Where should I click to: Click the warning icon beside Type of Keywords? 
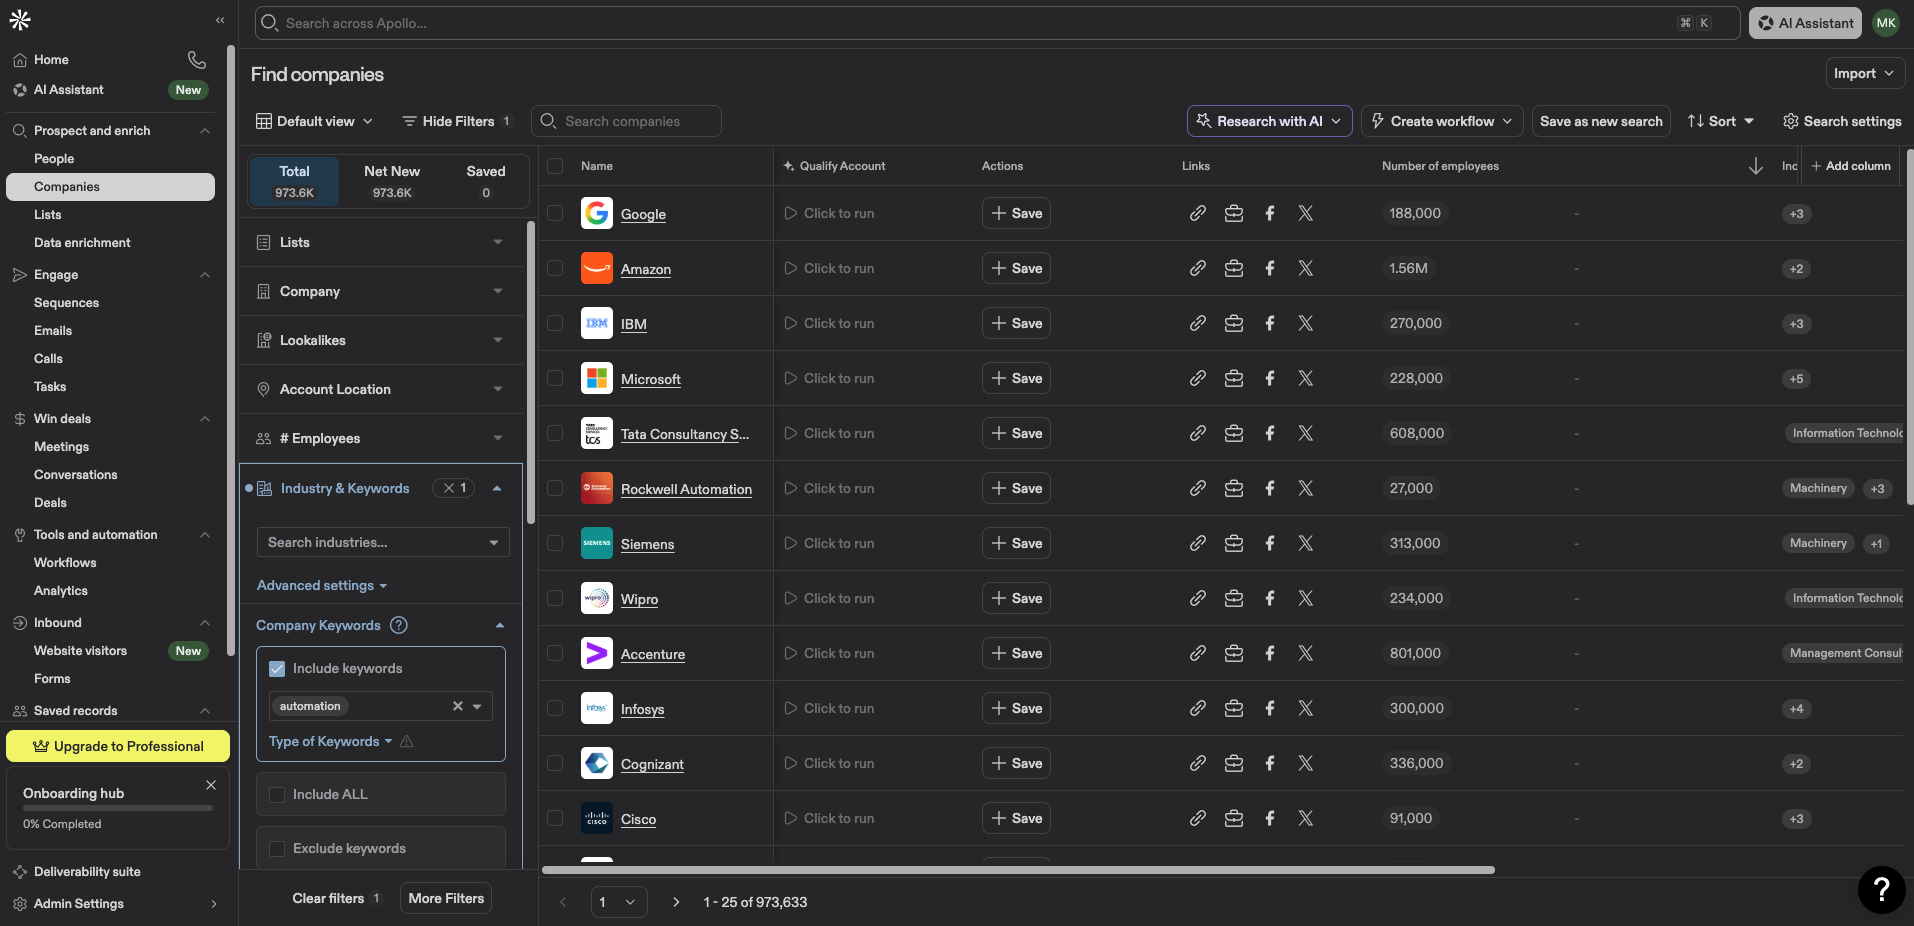point(407,741)
